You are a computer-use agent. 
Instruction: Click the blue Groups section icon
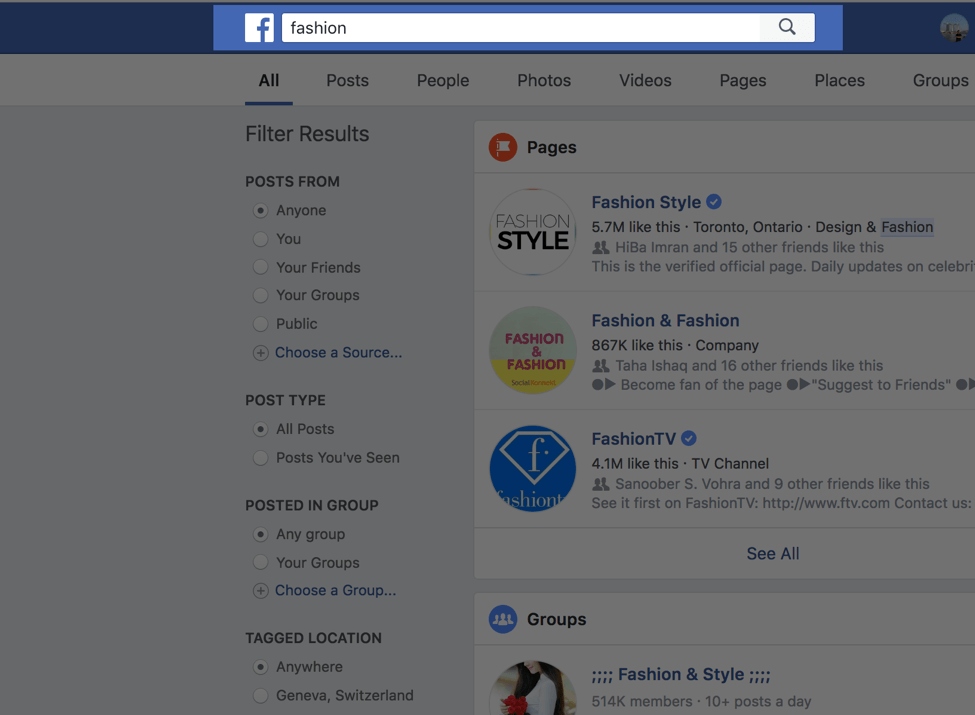503,619
